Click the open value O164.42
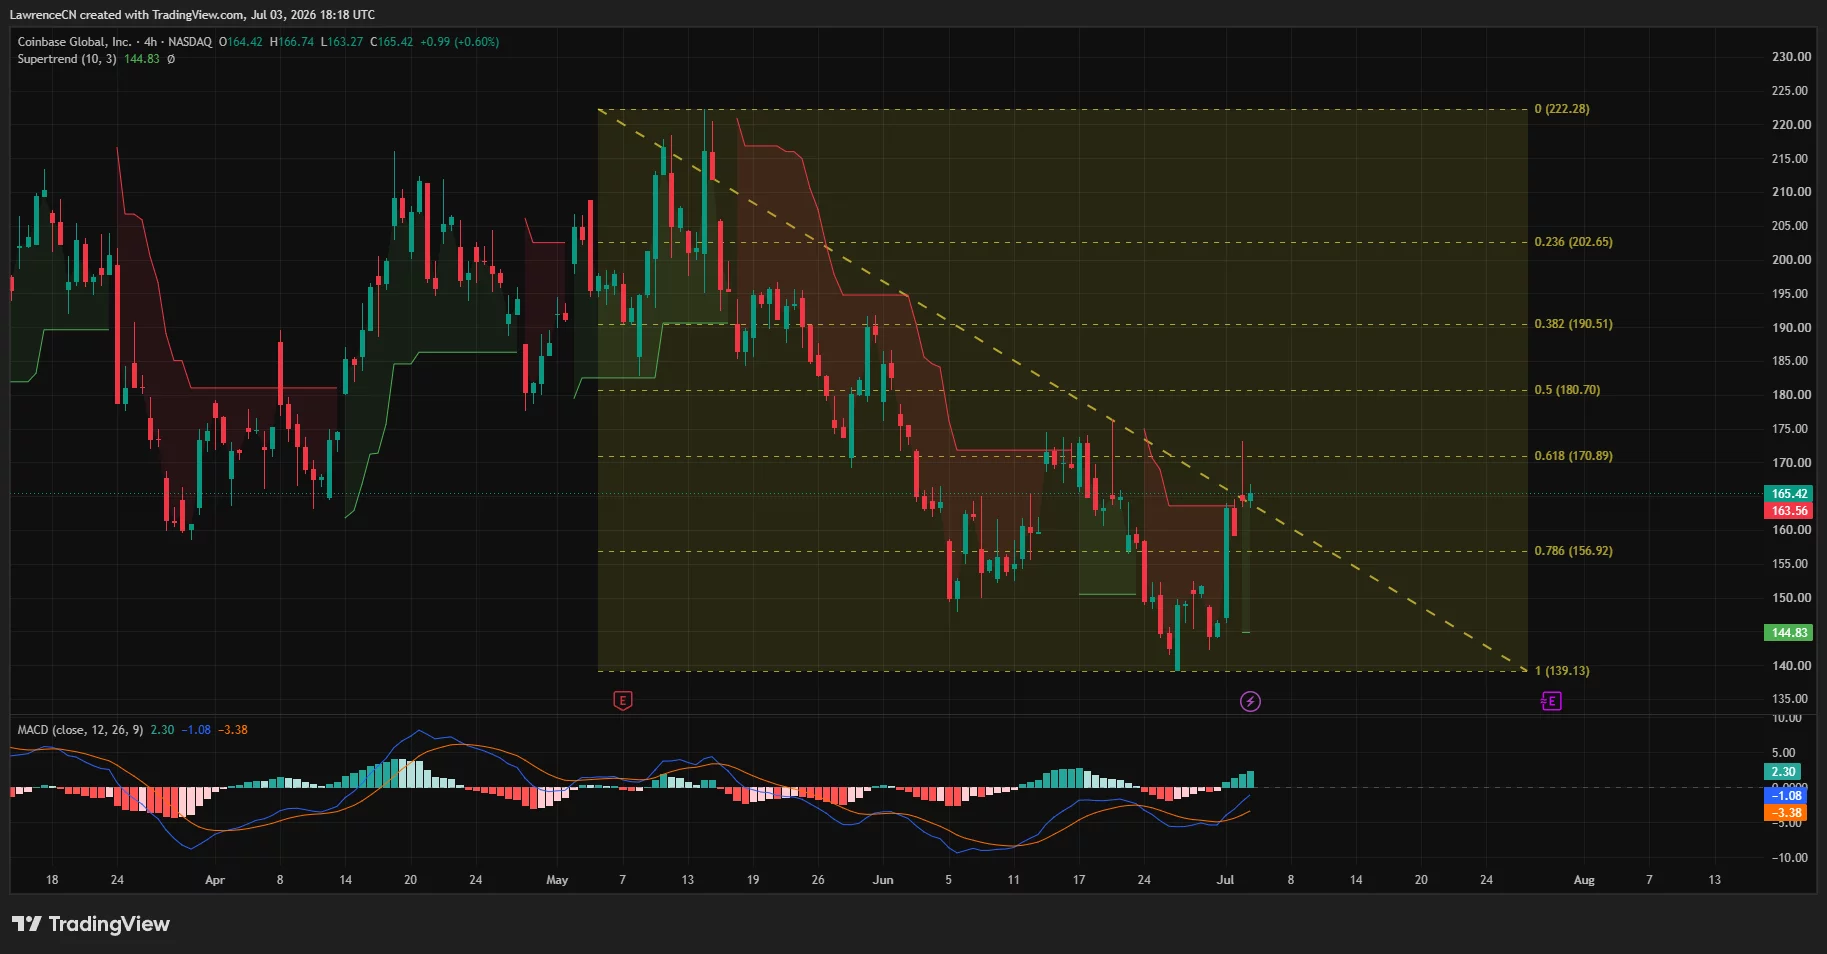The height and width of the screenshot is (954, 1827). [x=241, y=42]
